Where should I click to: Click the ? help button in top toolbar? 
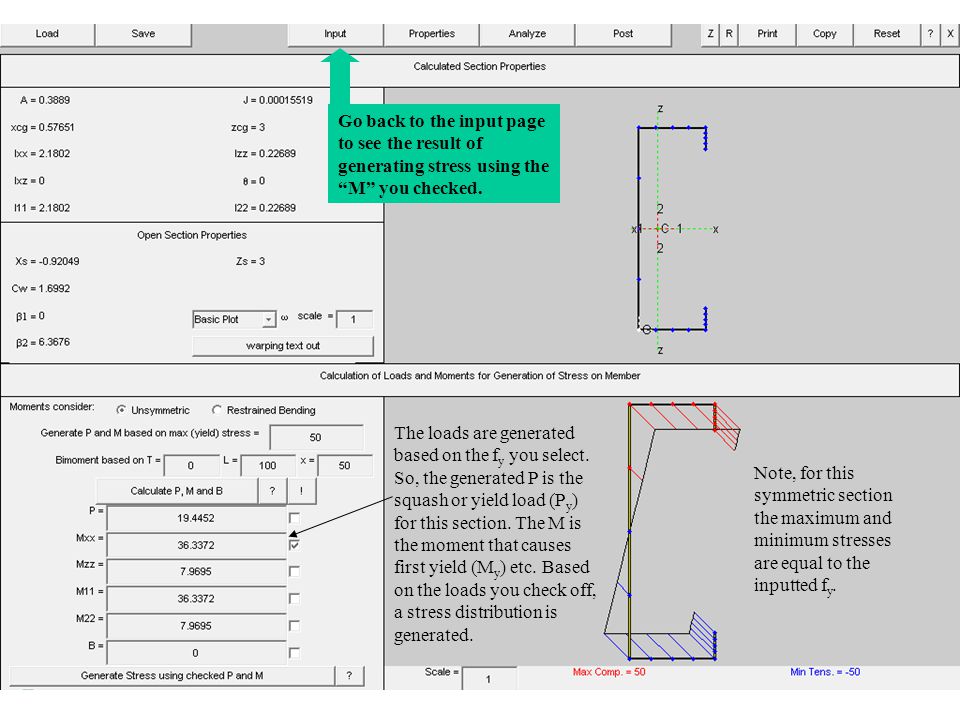[931, 34]
